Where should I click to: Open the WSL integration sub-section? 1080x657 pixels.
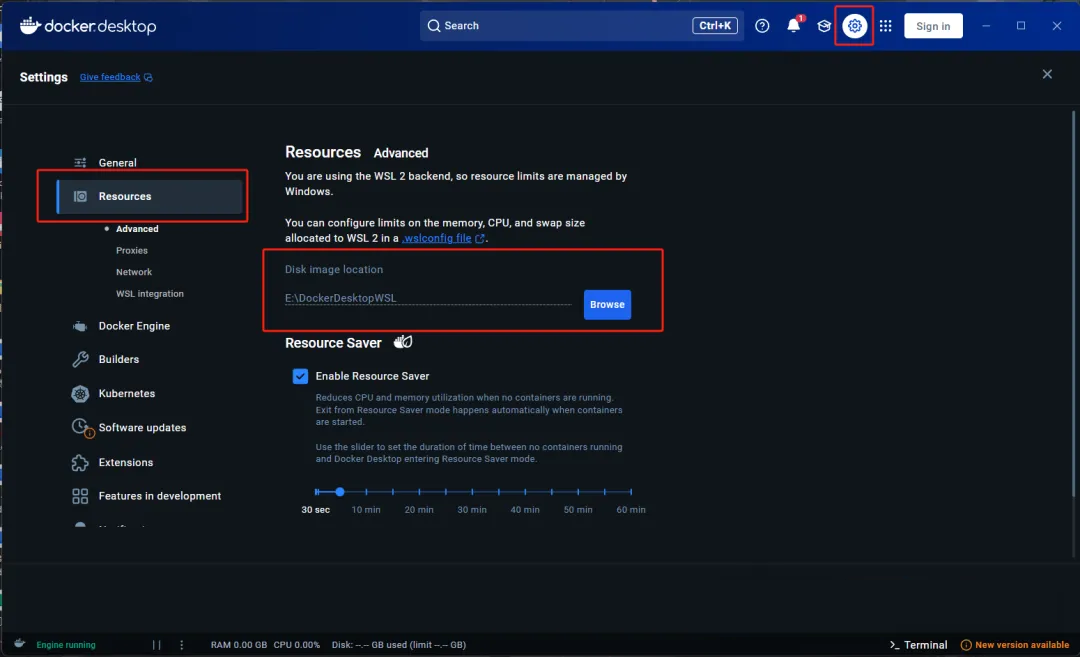point(149,293)
